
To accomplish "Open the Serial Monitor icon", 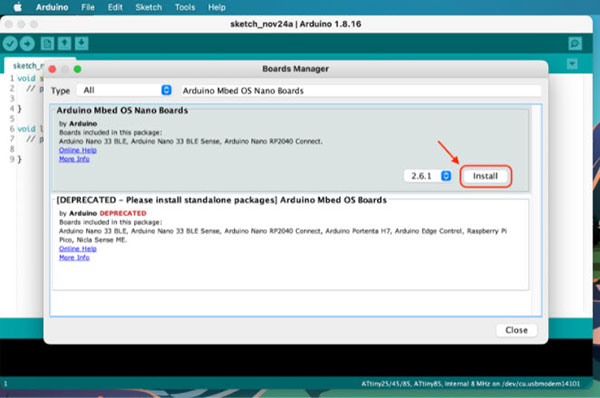I will click(x=575, y=44).
